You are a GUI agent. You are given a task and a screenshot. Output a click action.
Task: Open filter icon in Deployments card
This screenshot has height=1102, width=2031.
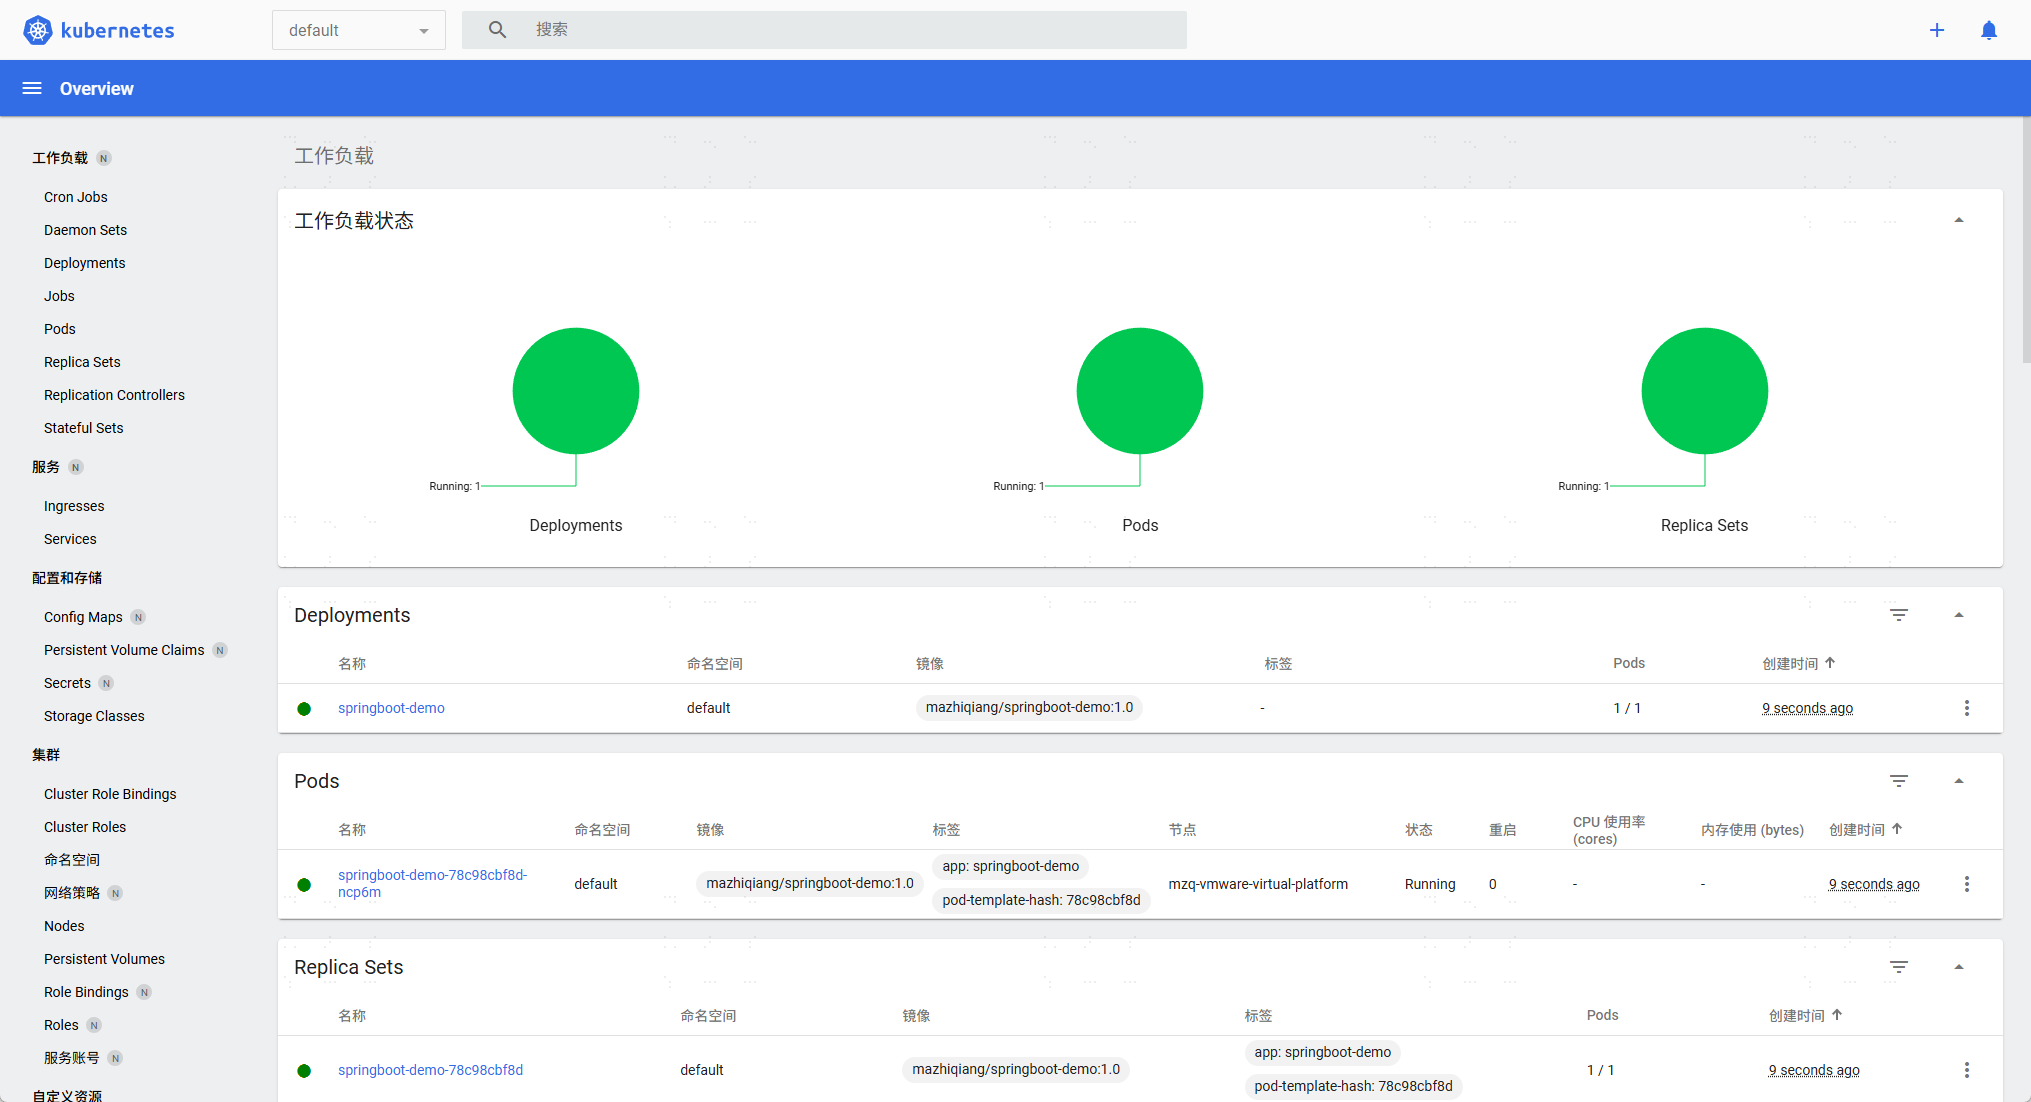tap(1899, 615)
